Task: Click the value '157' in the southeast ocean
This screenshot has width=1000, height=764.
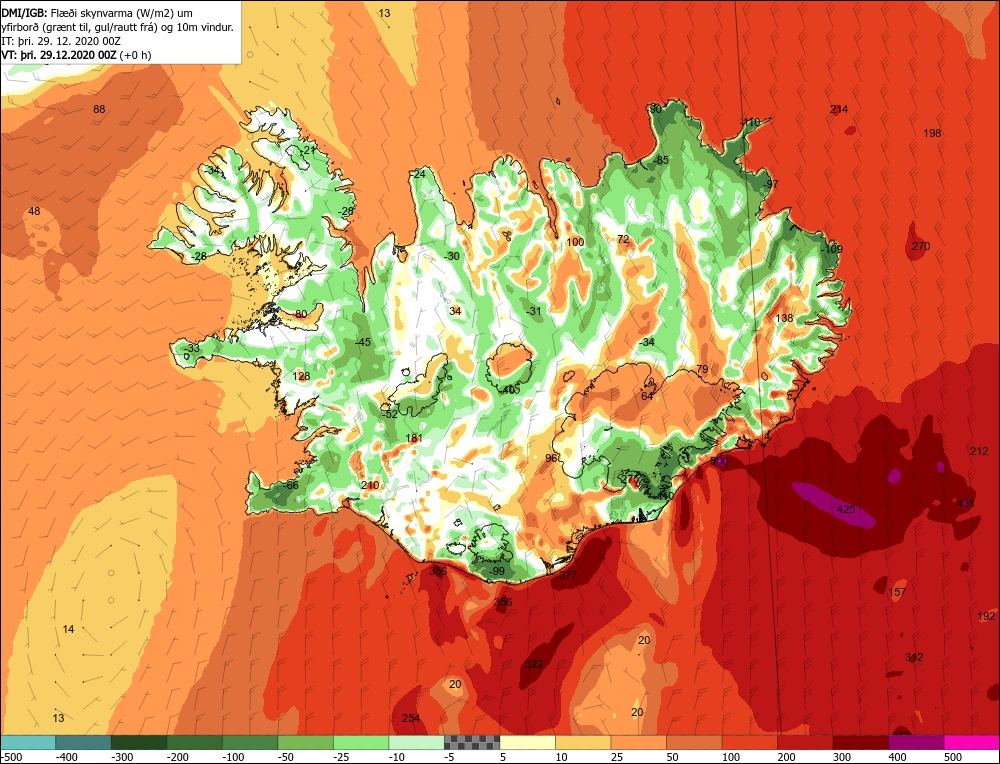Action: tap(897, 592)
